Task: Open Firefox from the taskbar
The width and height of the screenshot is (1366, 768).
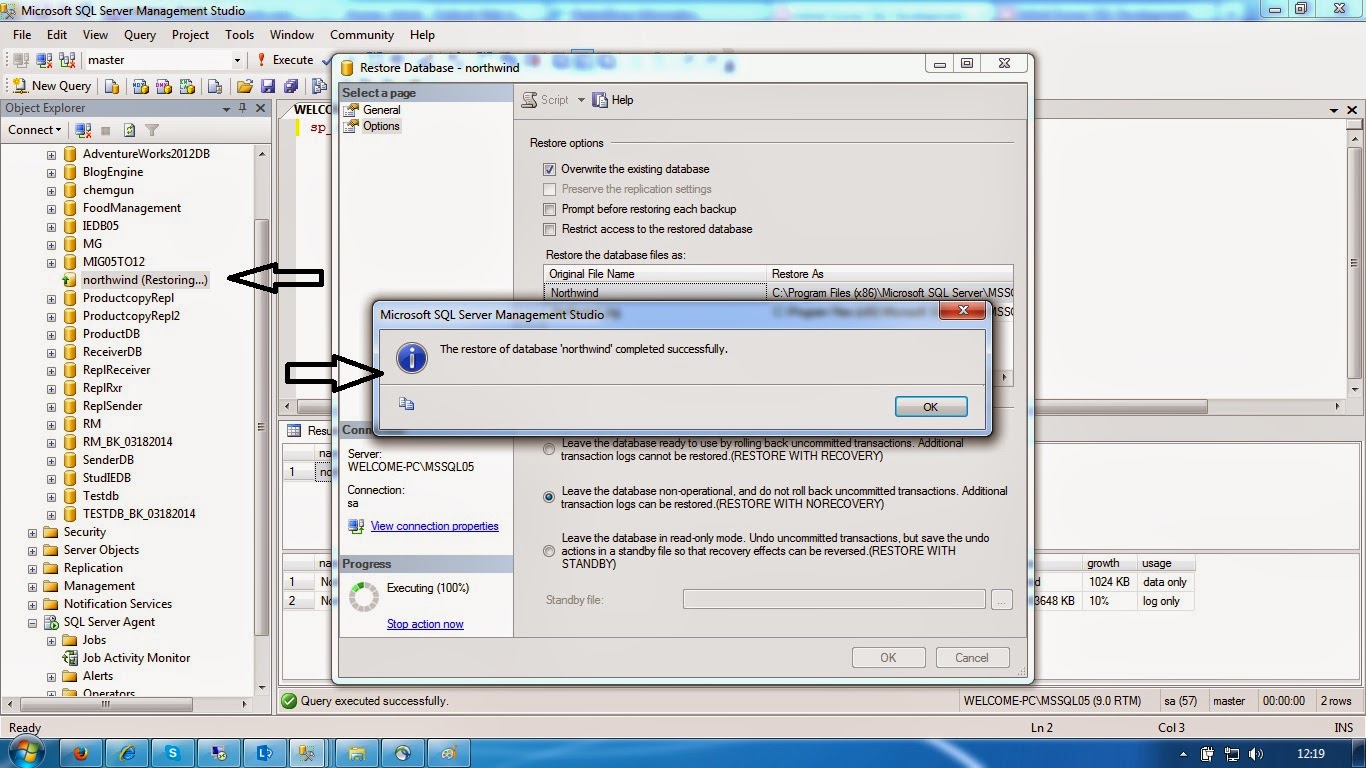Action: (x=81, y=753)
